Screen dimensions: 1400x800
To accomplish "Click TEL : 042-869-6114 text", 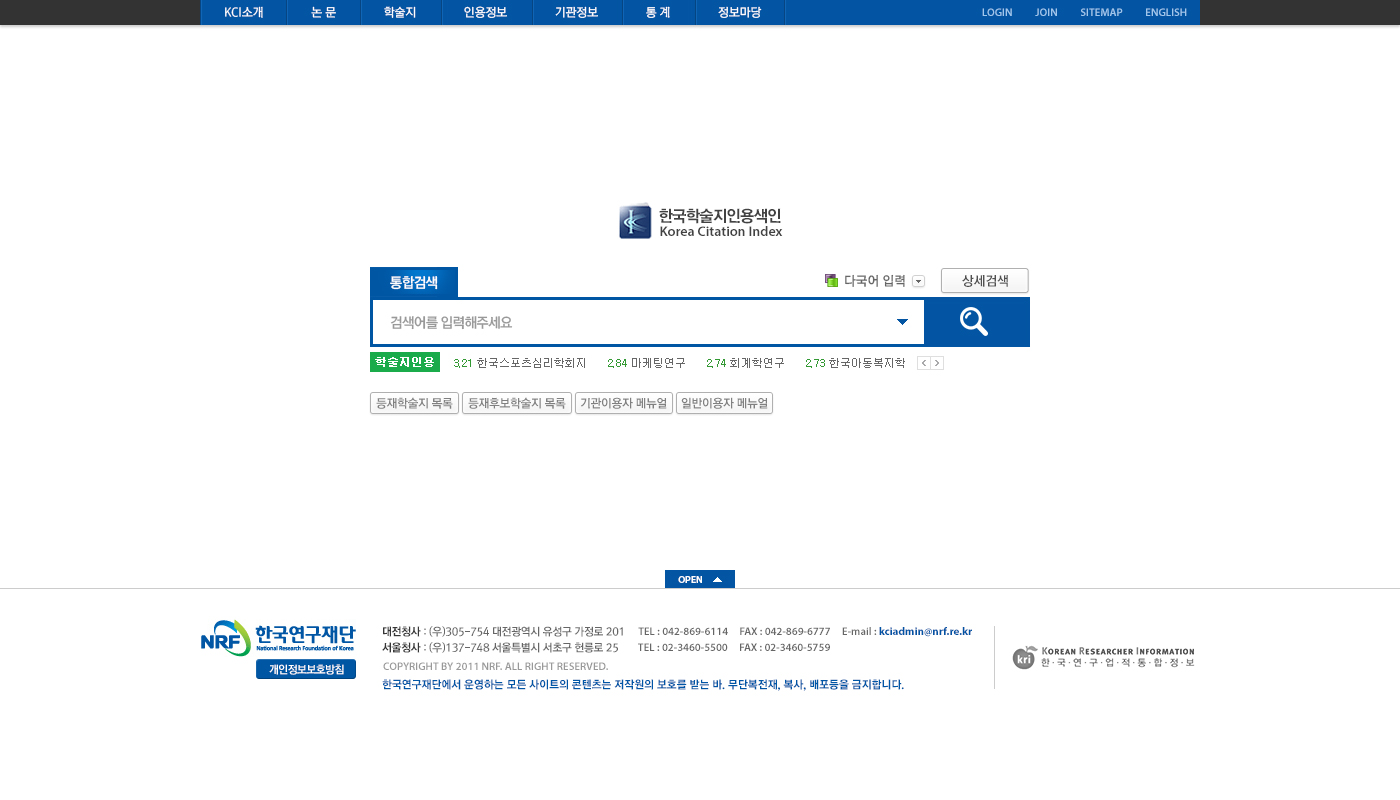I will (x=683, y=631).
